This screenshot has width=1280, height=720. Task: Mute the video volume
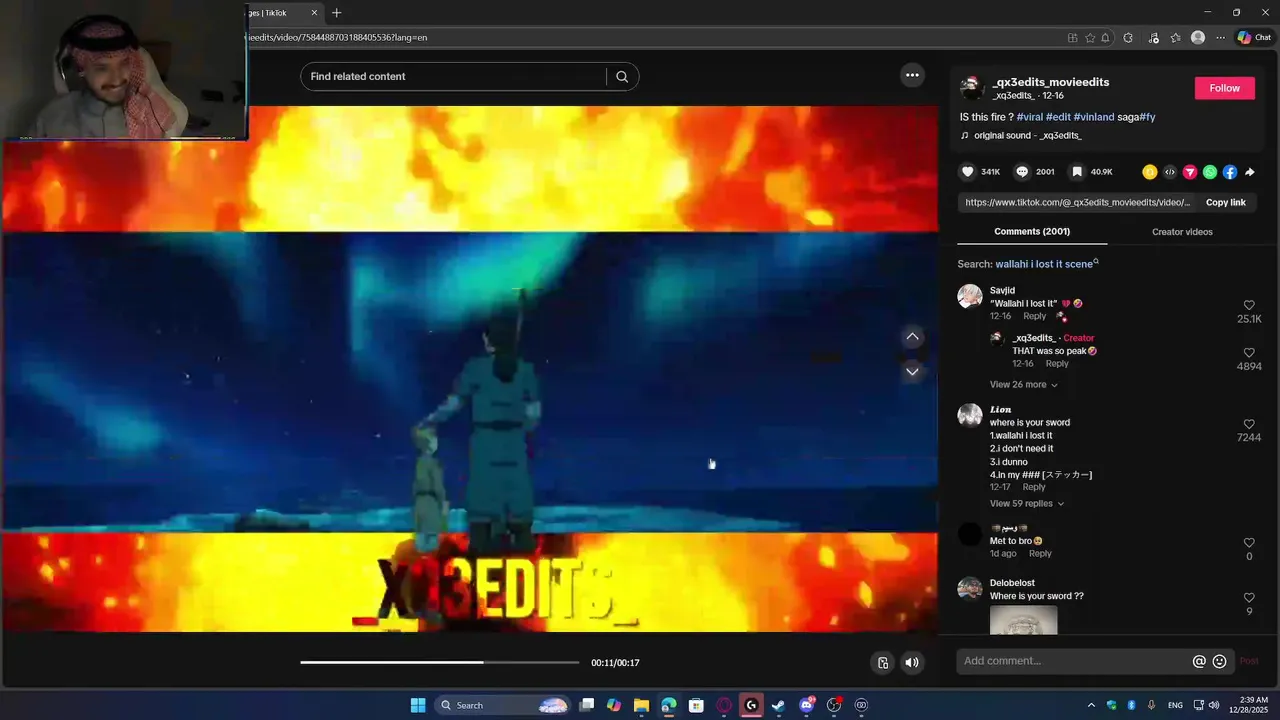click(911, 662)
